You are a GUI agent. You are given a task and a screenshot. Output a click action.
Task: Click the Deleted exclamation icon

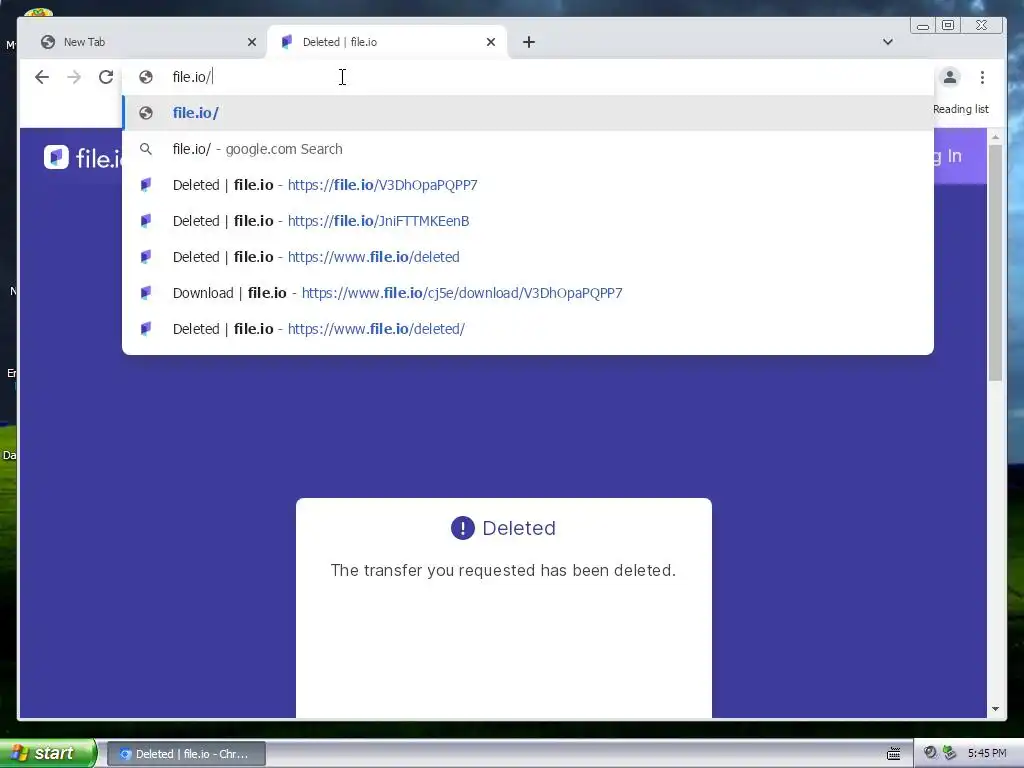[462, 528]
